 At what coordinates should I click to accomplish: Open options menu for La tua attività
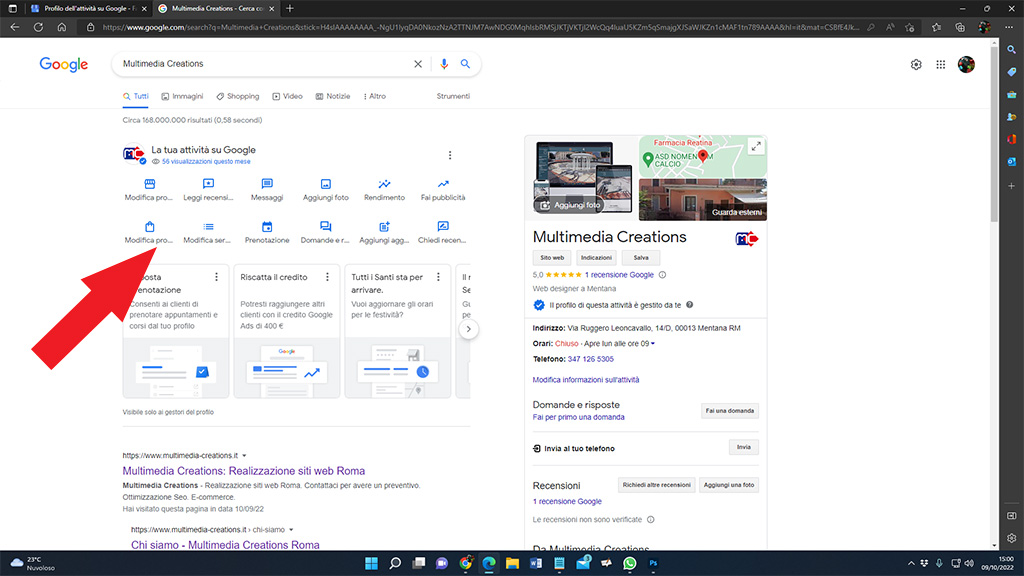[x=450, y=155]
